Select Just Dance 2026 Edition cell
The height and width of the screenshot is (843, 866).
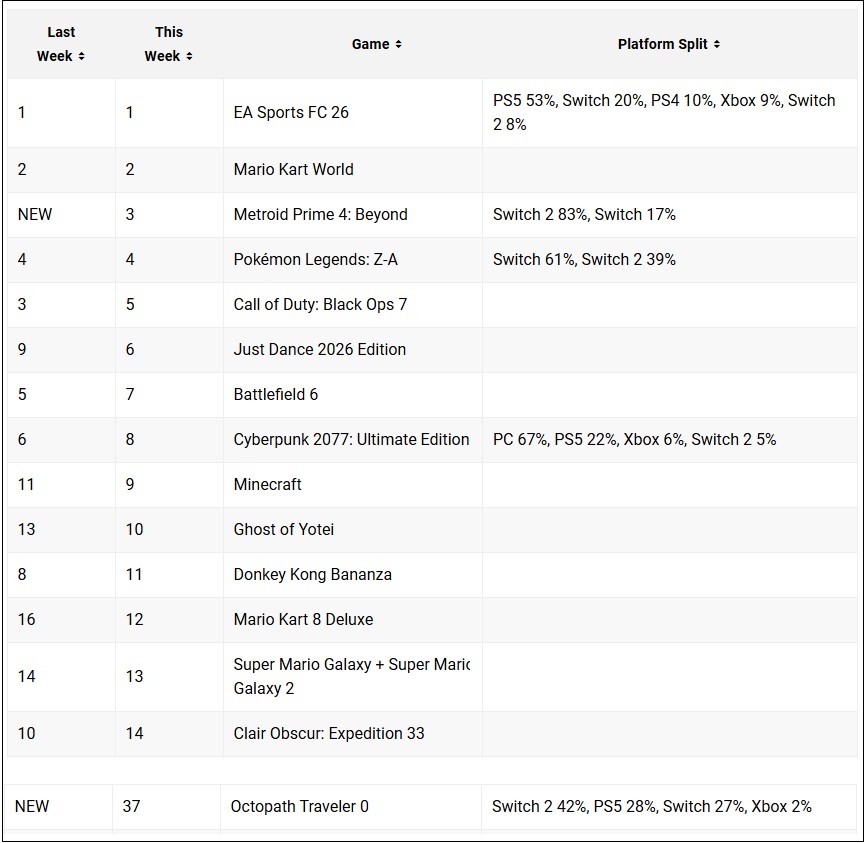pyautogui.click(x=319, y=349)
